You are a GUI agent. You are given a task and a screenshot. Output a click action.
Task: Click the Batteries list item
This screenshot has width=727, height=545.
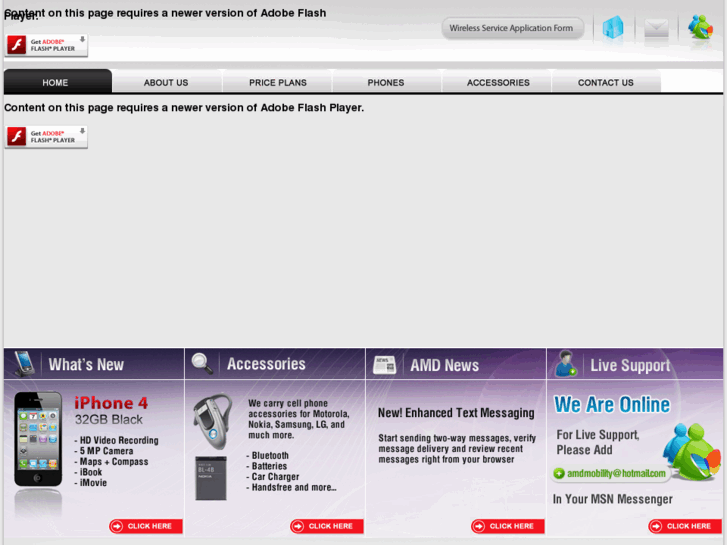267,466
